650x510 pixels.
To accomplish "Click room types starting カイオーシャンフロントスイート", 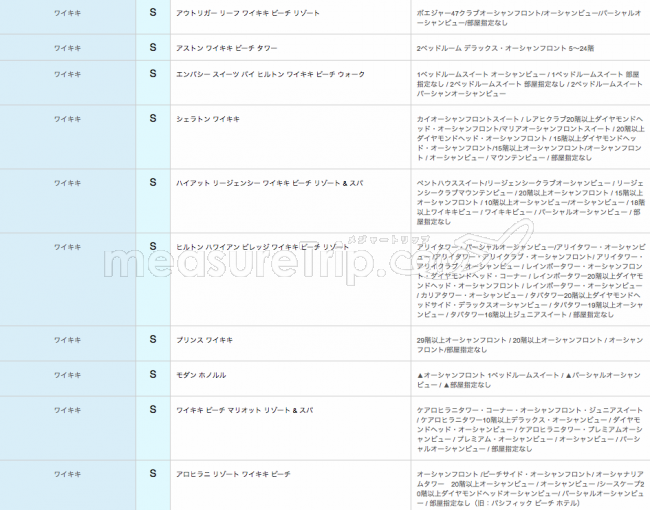I will pyautogui.click(x=531, y=138).
